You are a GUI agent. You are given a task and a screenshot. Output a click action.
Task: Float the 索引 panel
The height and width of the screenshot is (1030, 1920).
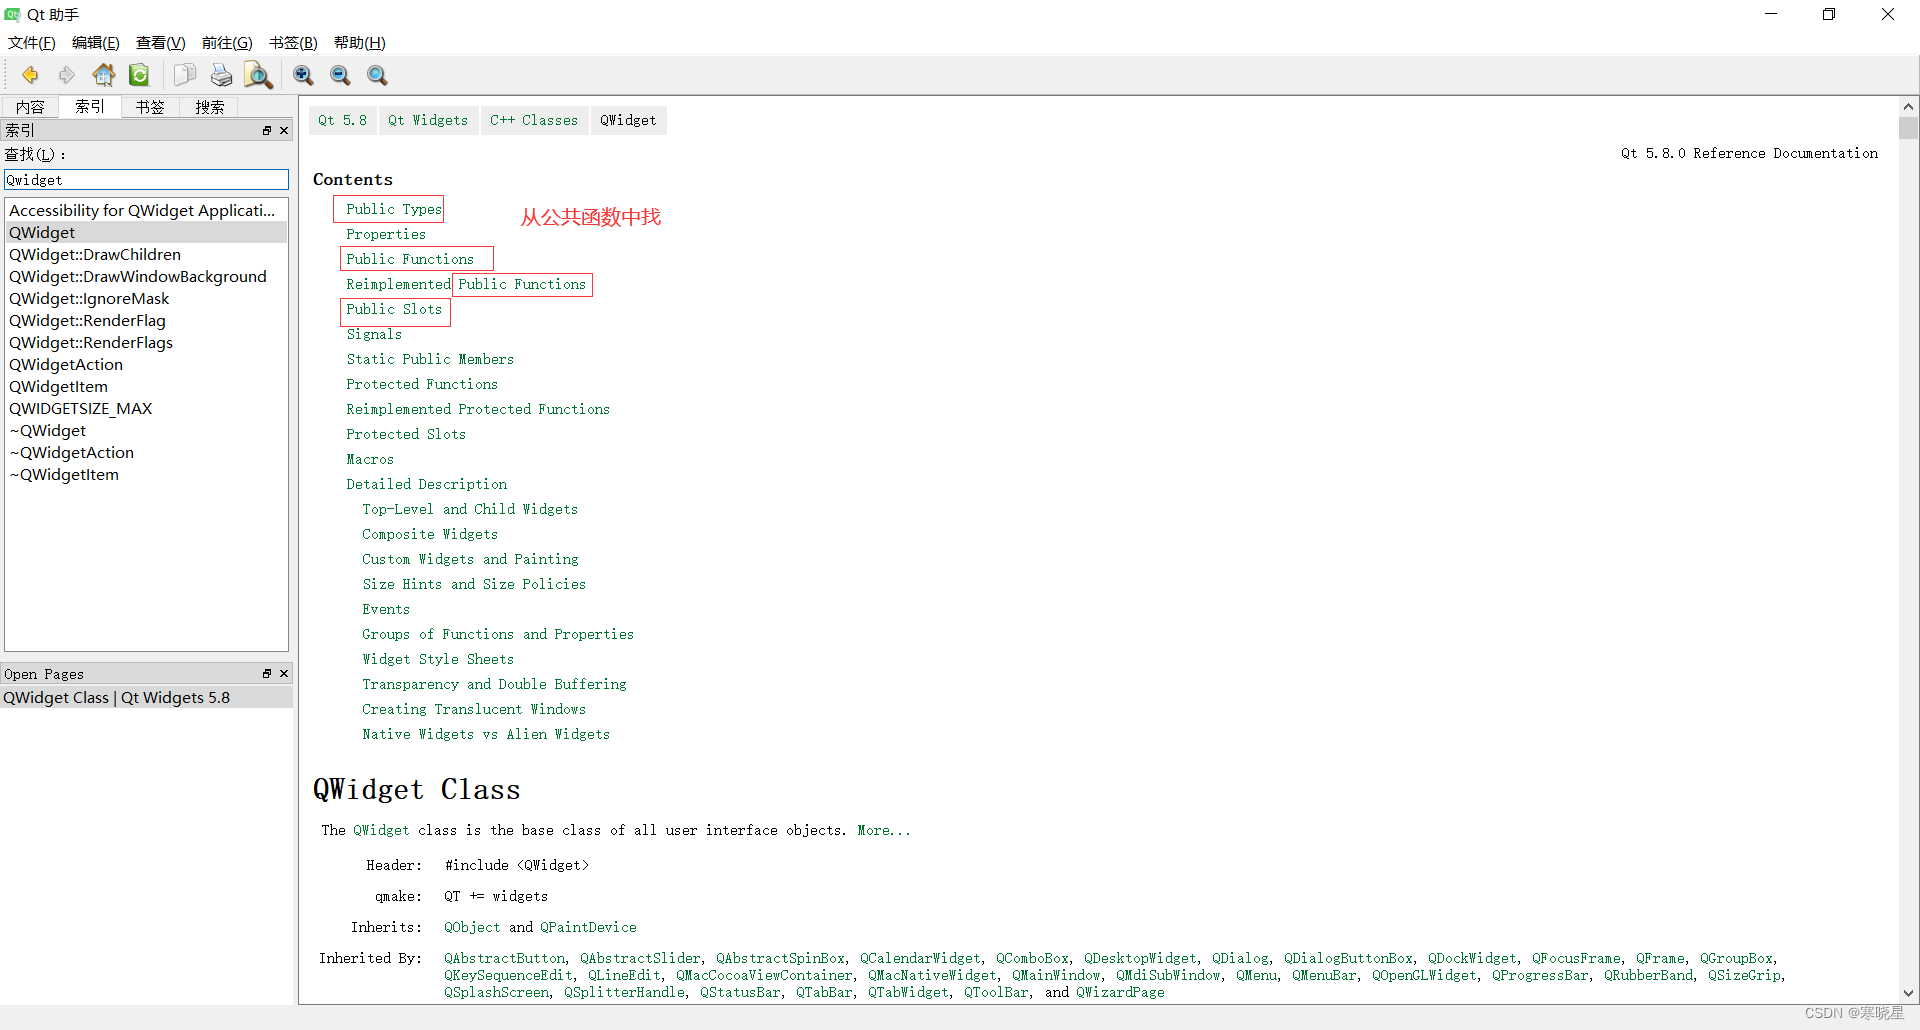pyautogui.click(x=267, y=130)
